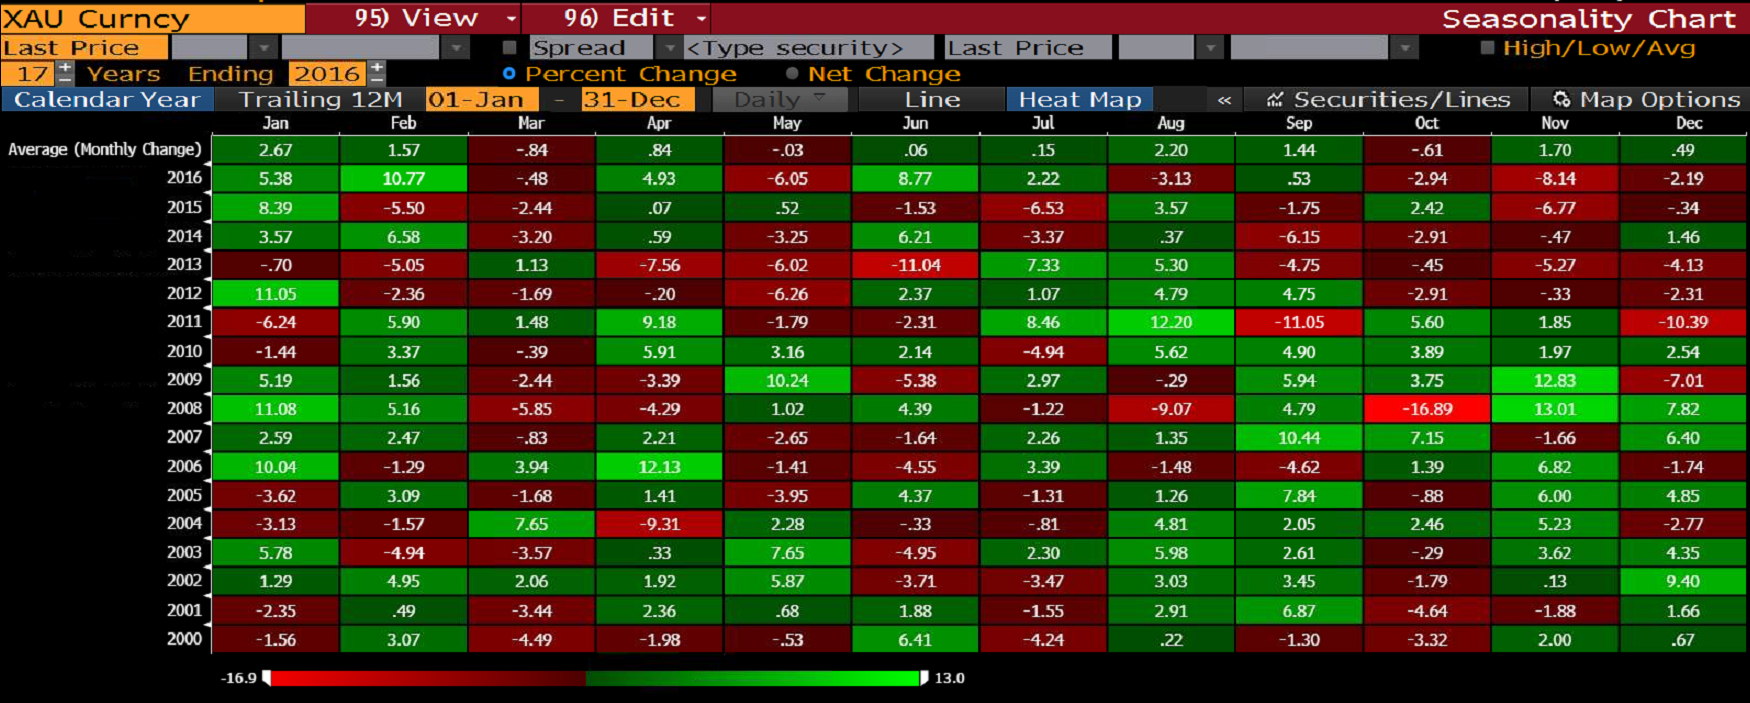Expand the 96) Edit dropdown menu

click(701, 18)
